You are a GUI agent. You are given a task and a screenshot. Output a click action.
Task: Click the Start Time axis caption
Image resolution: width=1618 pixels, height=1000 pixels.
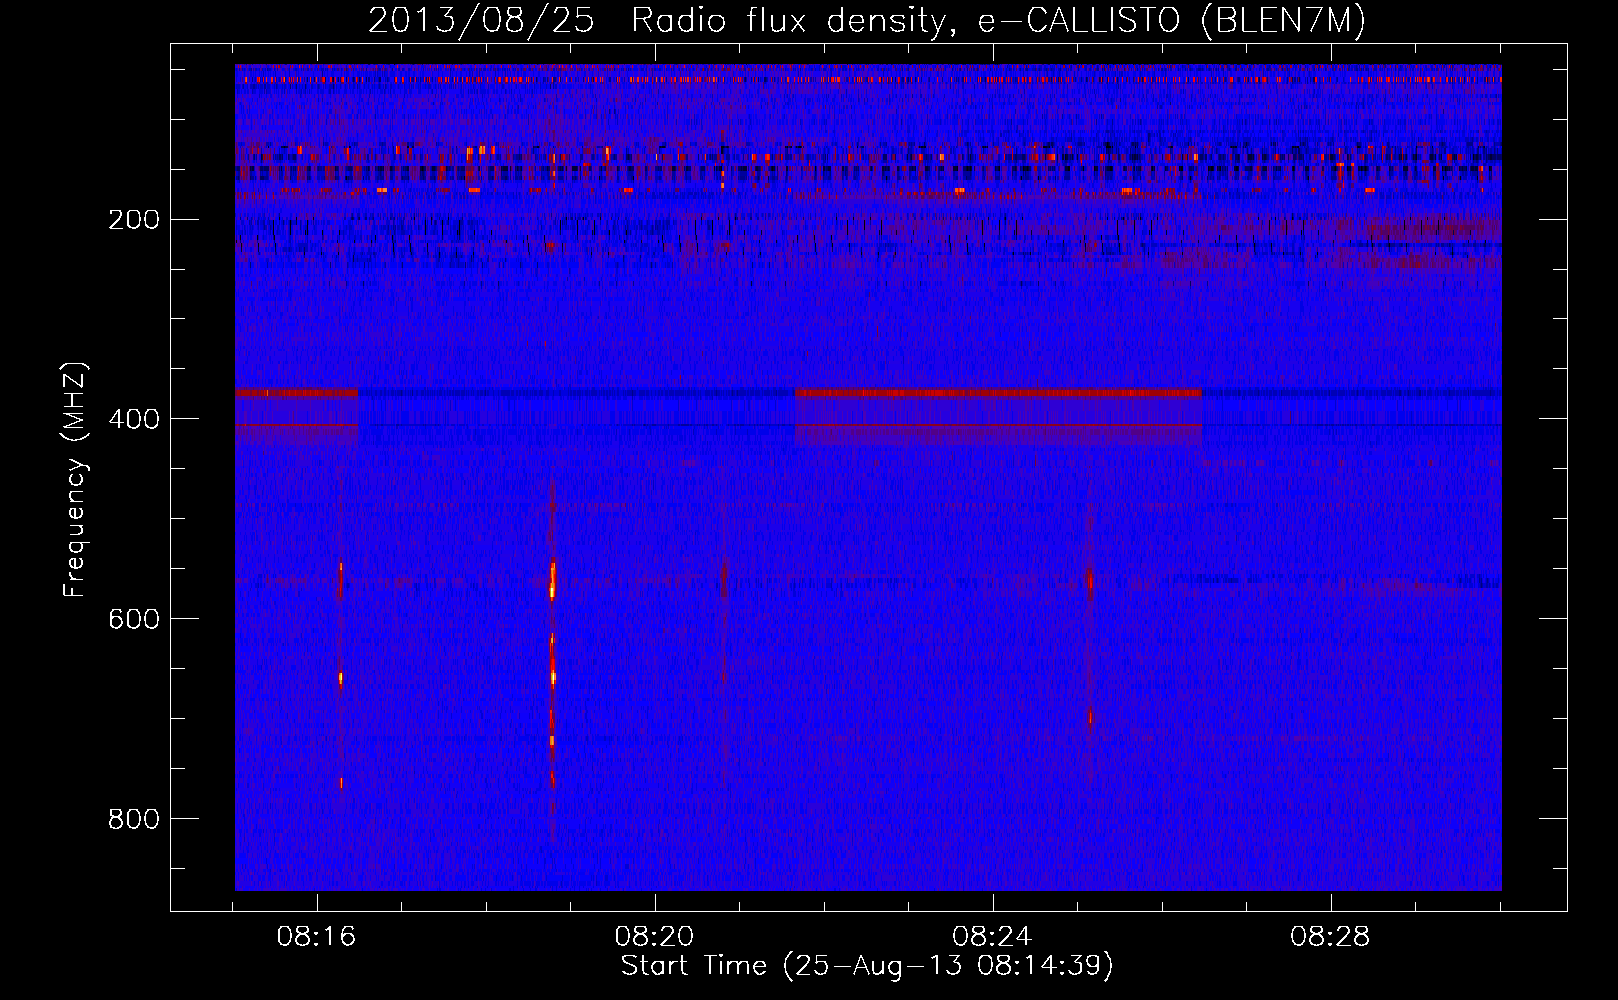click(x=867, y=966)
